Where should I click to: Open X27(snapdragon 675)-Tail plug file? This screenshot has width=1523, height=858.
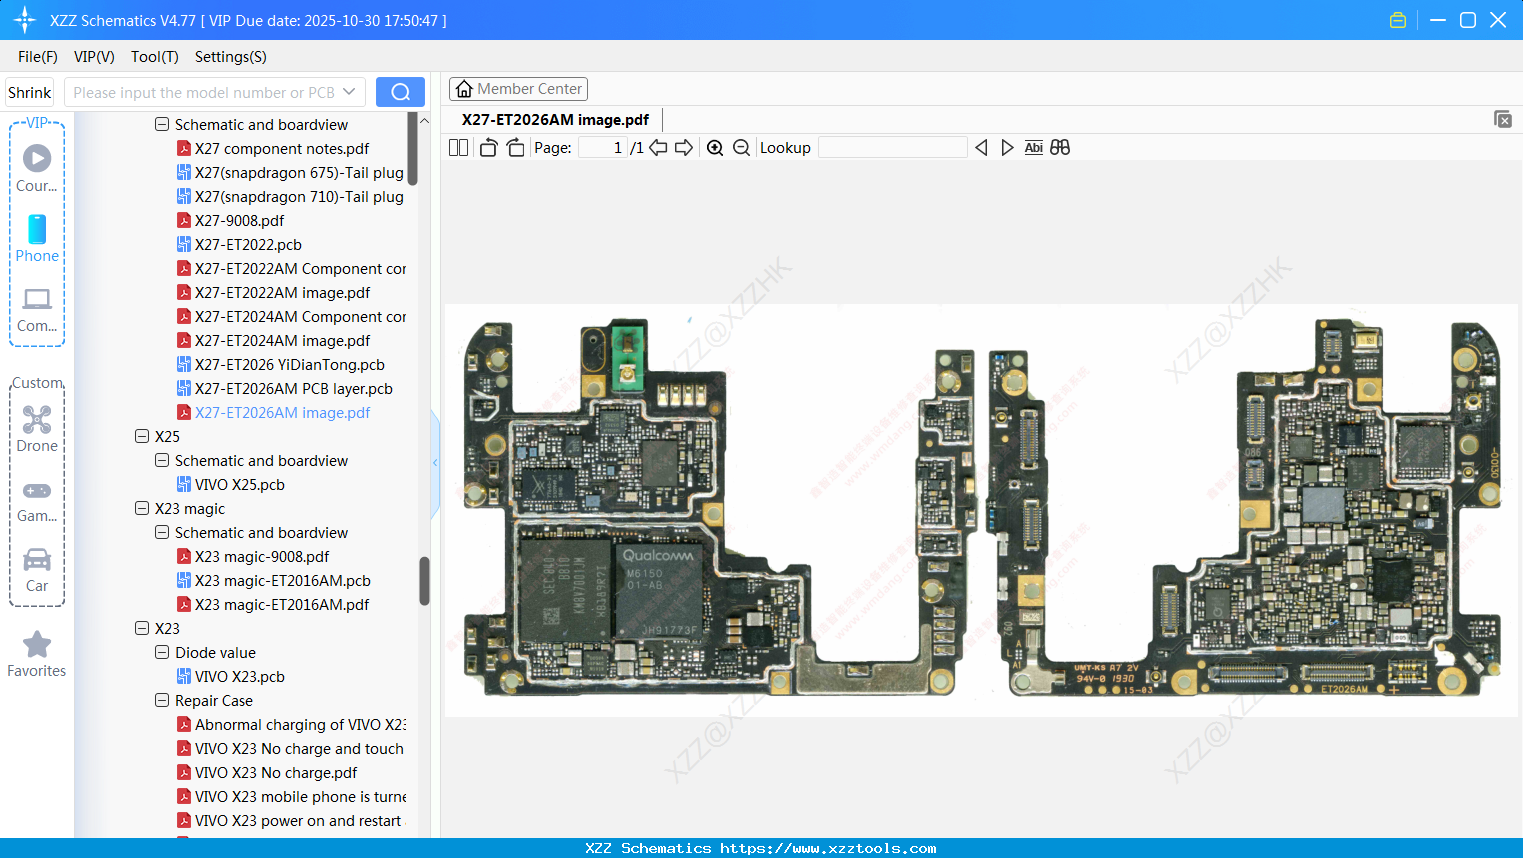tap(299, 173)
